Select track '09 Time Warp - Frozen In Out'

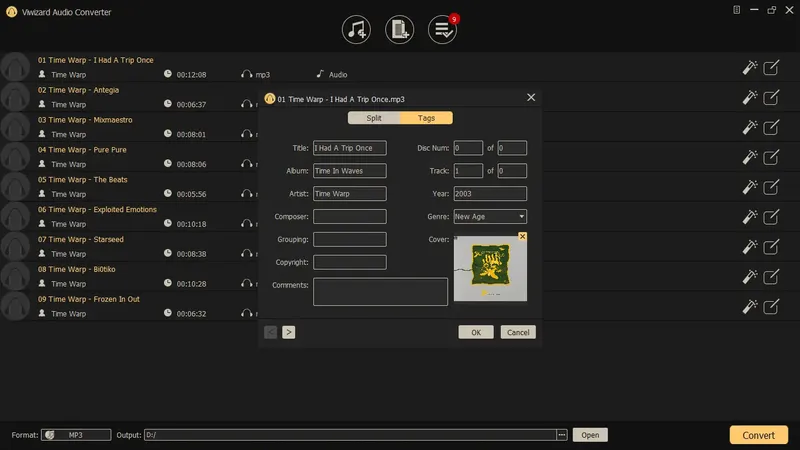click(x=88, y=299)
